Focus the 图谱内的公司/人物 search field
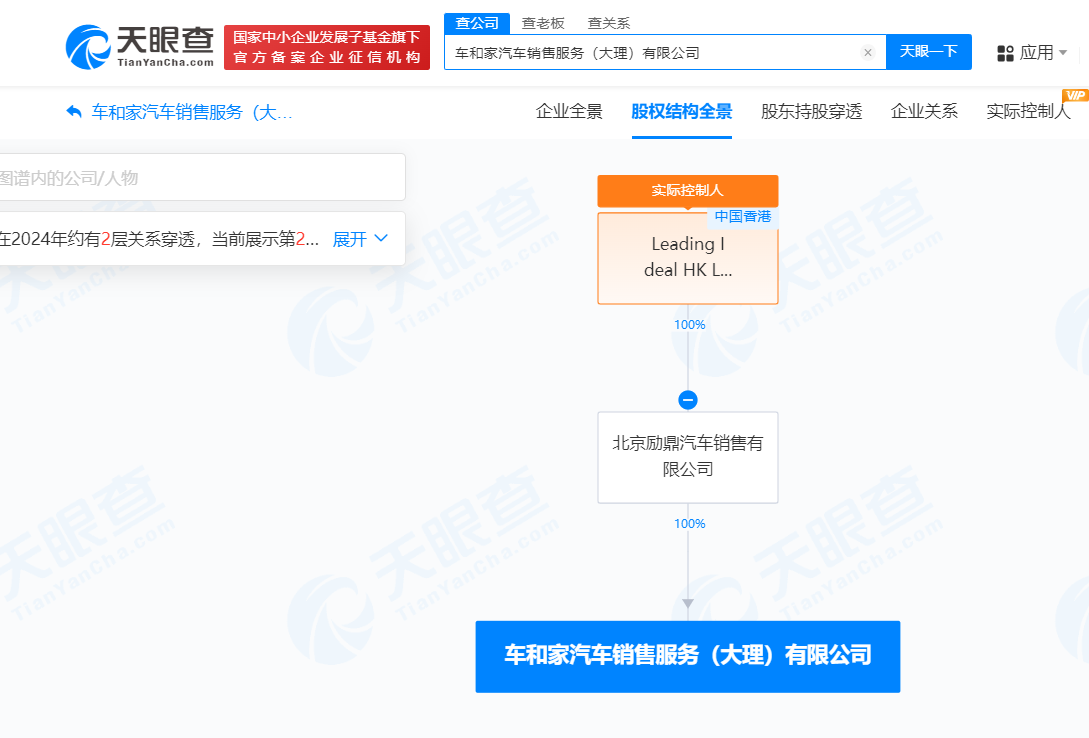The width and height of the screenshot is (1089, 738). tap(201, 178)
